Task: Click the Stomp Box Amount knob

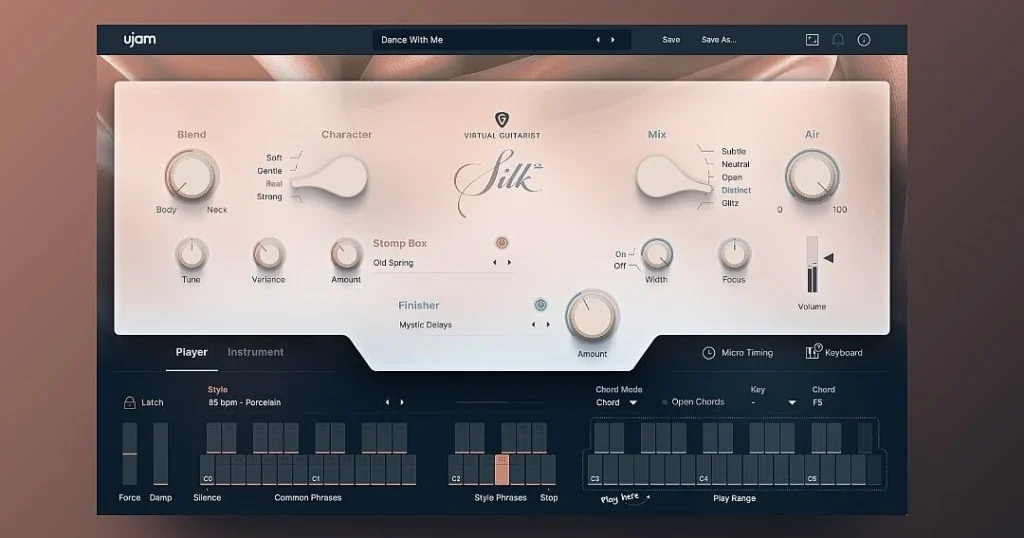Action: [x=346, y=254]
